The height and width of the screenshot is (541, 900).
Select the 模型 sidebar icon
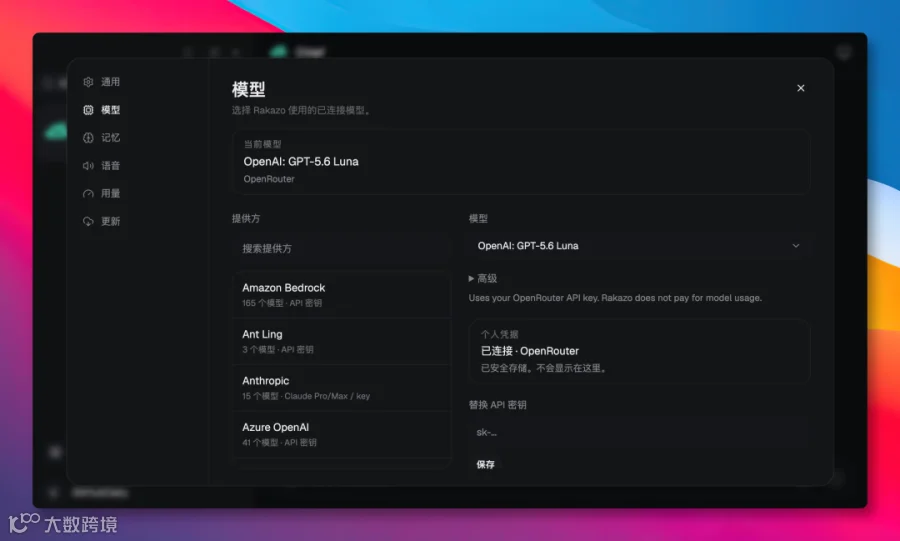[88, 110]
